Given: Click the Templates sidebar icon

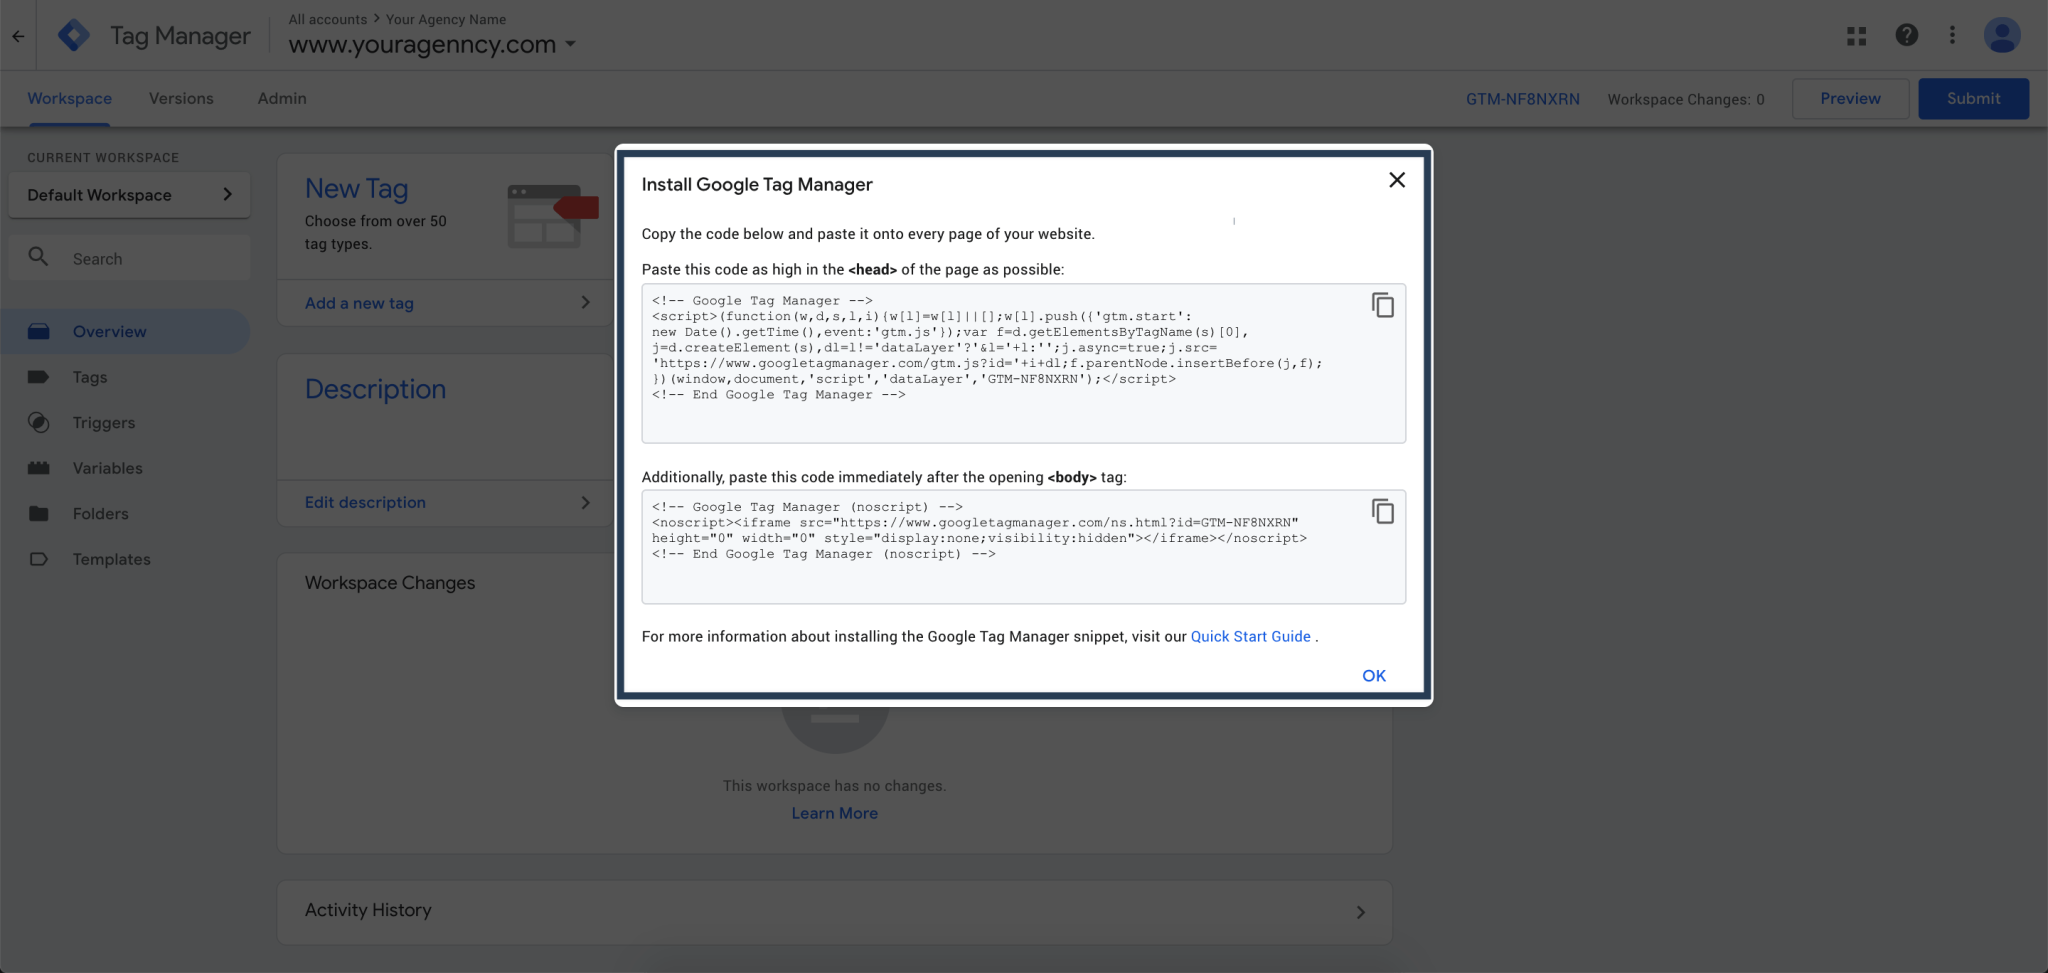Looking at the screenshot, I should 39,559.
